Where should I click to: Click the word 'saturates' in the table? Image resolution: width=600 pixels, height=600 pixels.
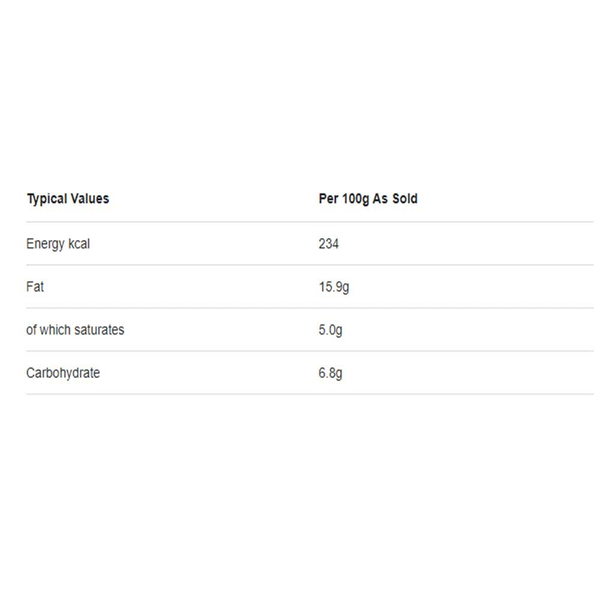click(97, 330)
